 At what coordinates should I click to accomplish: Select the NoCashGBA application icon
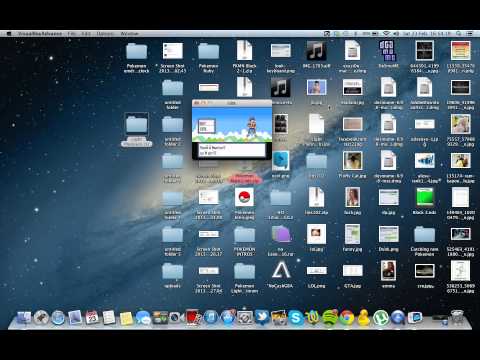coord(281,275)
